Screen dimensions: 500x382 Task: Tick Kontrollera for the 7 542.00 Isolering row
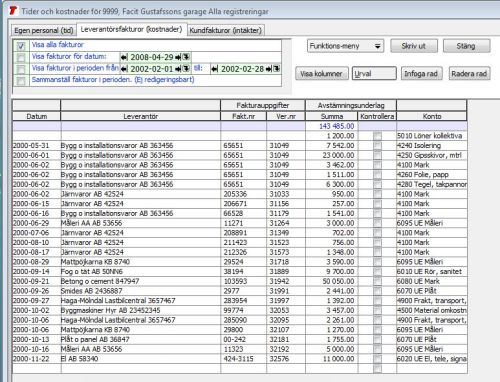tap(377, 146)
